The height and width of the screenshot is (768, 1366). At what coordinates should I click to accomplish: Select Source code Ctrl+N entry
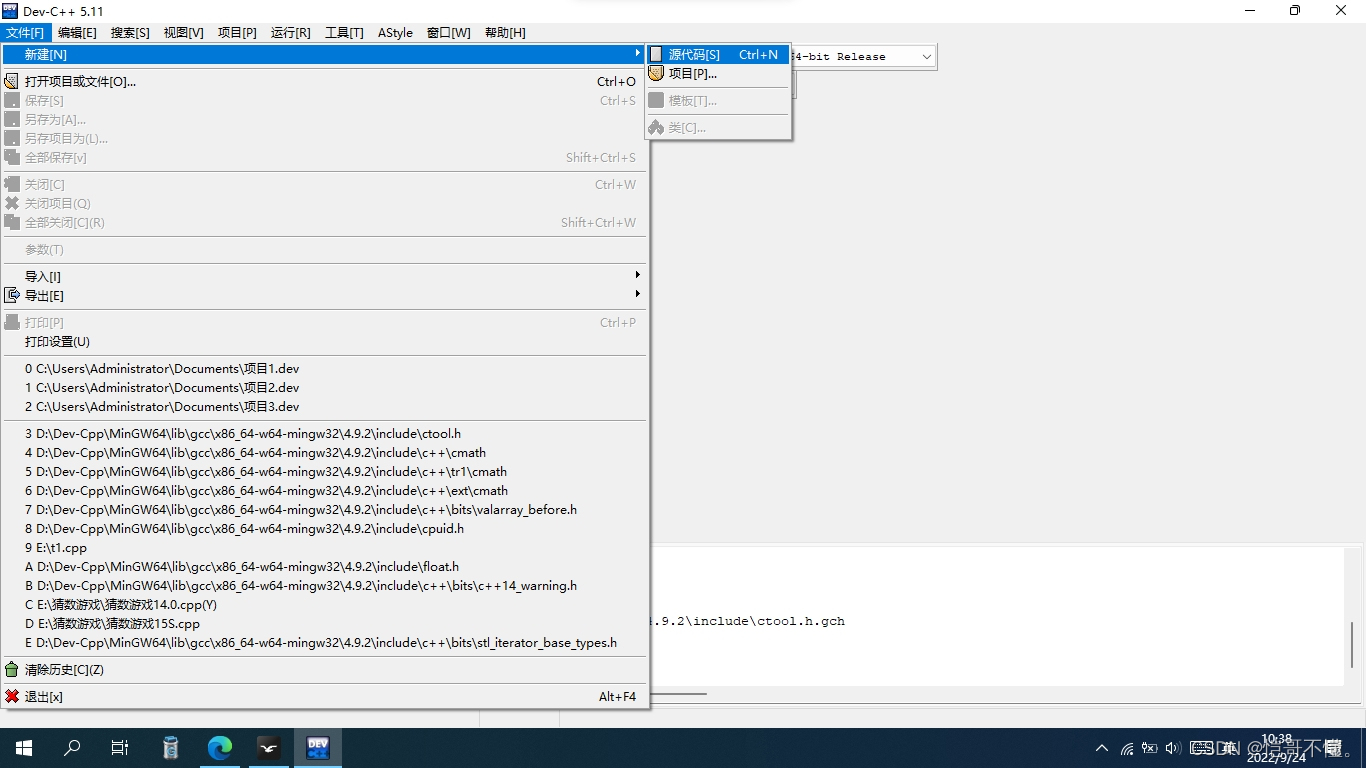(x=718, y=55)
